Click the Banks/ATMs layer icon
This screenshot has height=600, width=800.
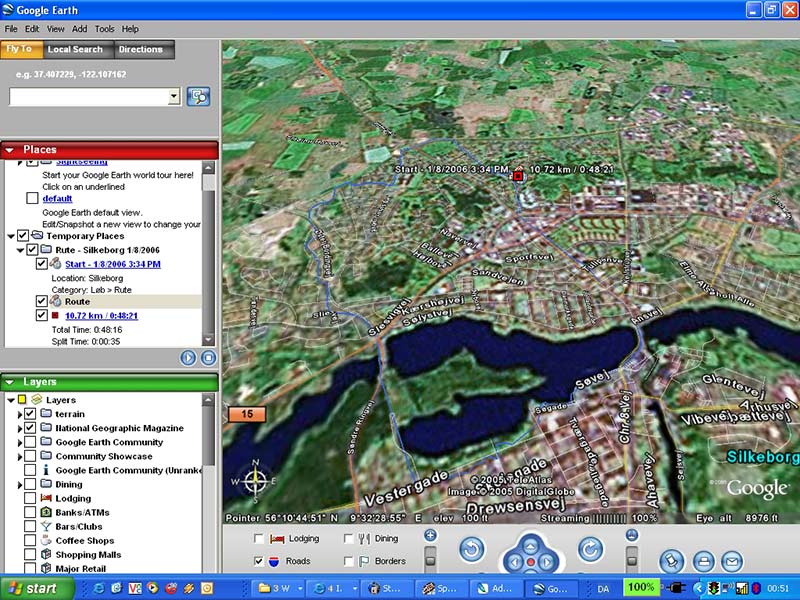tap(46, 512)
